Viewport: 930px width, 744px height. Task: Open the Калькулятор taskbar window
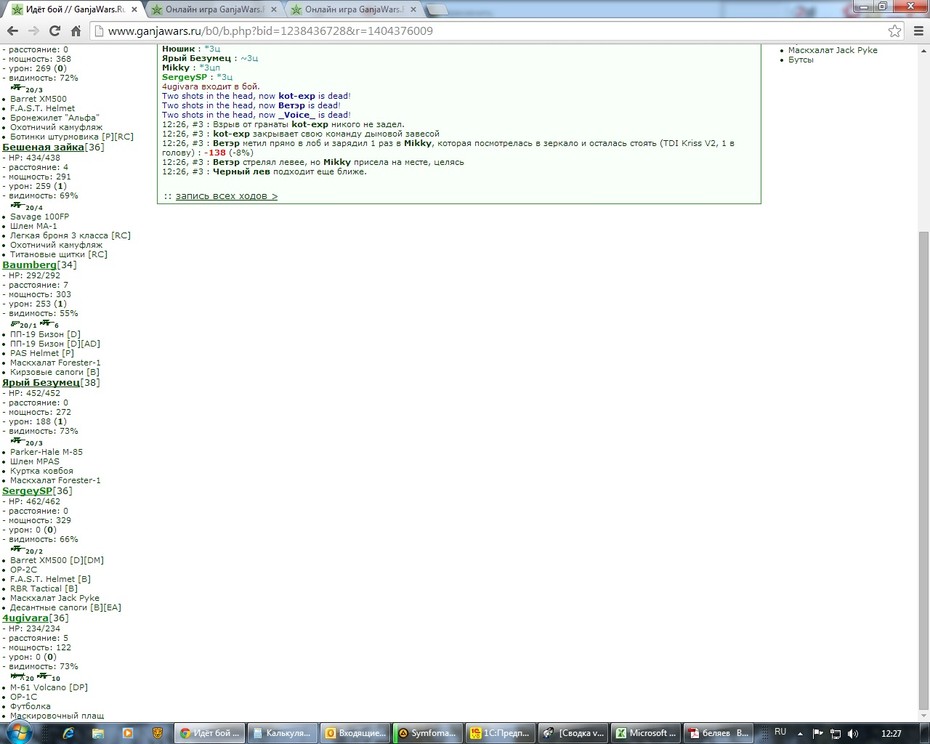(282, 733)
